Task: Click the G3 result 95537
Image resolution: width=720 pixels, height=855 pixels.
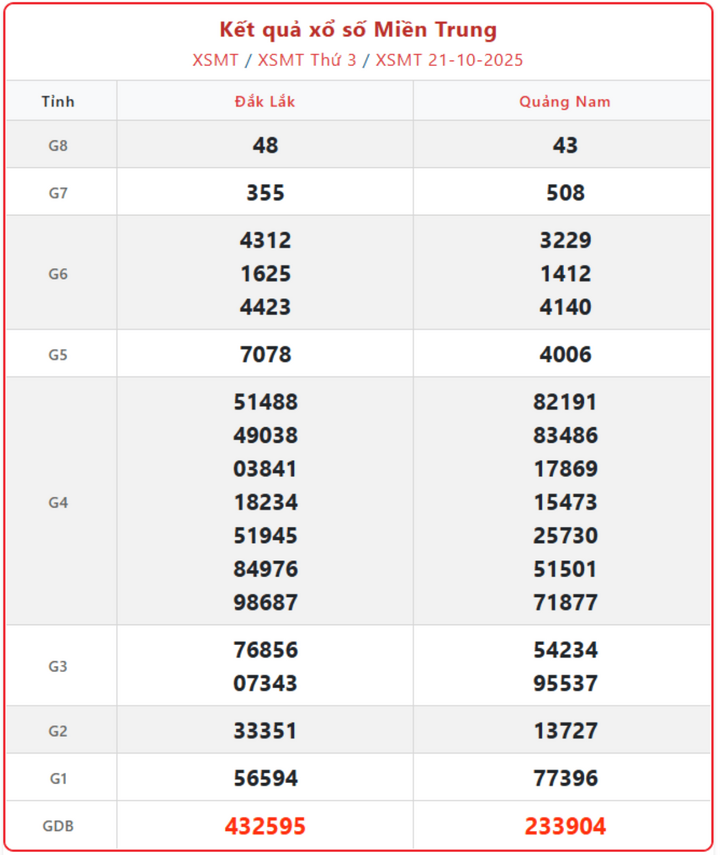Action: pyautogui.click(x=565, y=684)
